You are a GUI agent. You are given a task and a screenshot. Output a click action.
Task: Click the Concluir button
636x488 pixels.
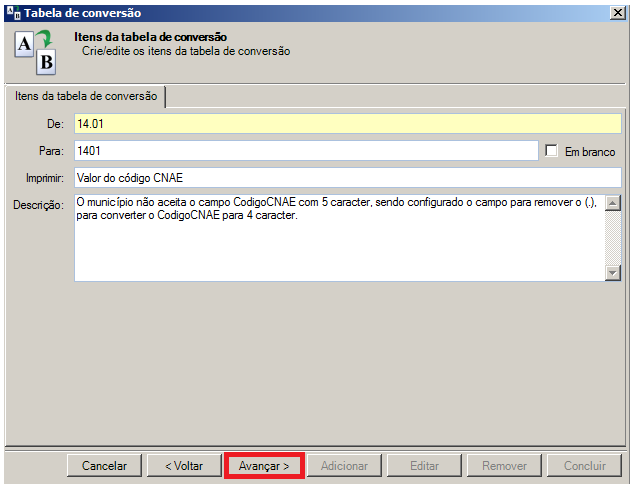584,466
